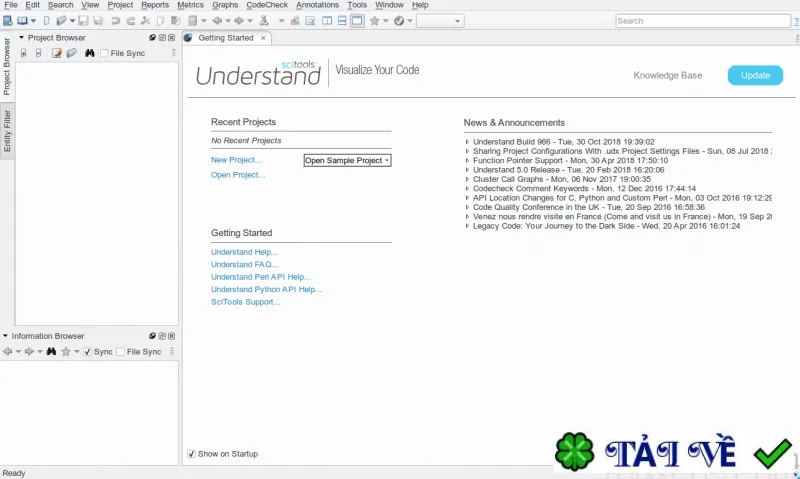800x479 pixels.
Task: Open the Annotations menu
Action: (x=317, y=5)
